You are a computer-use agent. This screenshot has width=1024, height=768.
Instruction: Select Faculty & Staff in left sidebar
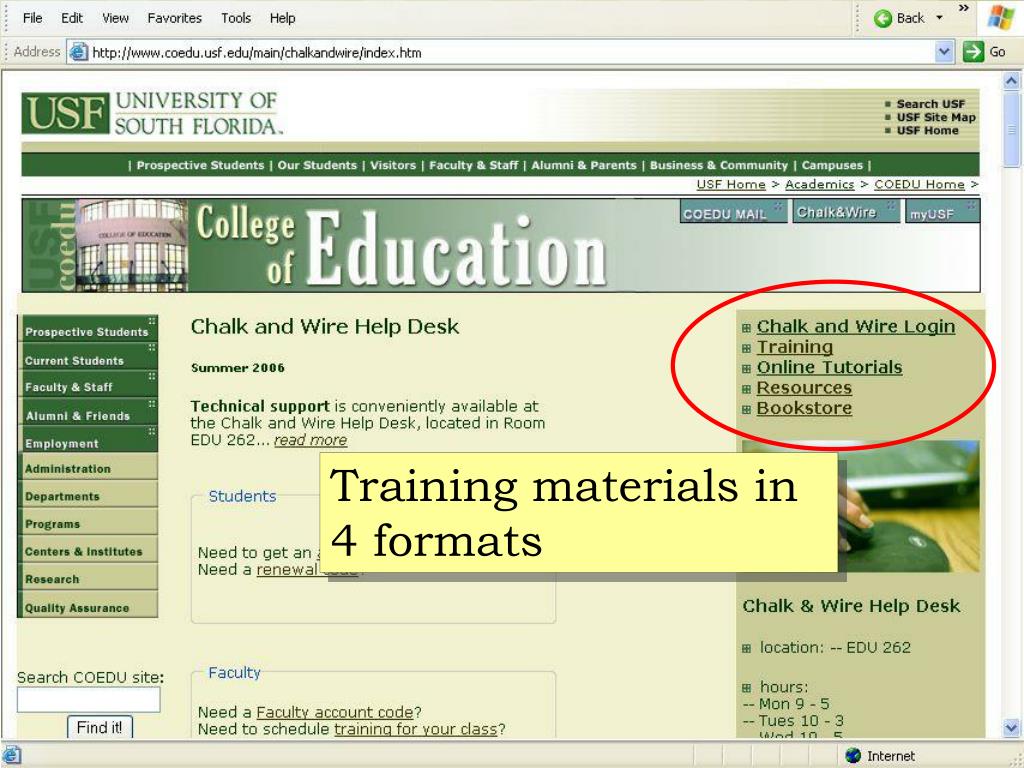pyautogui.click(x=88, y=387)
